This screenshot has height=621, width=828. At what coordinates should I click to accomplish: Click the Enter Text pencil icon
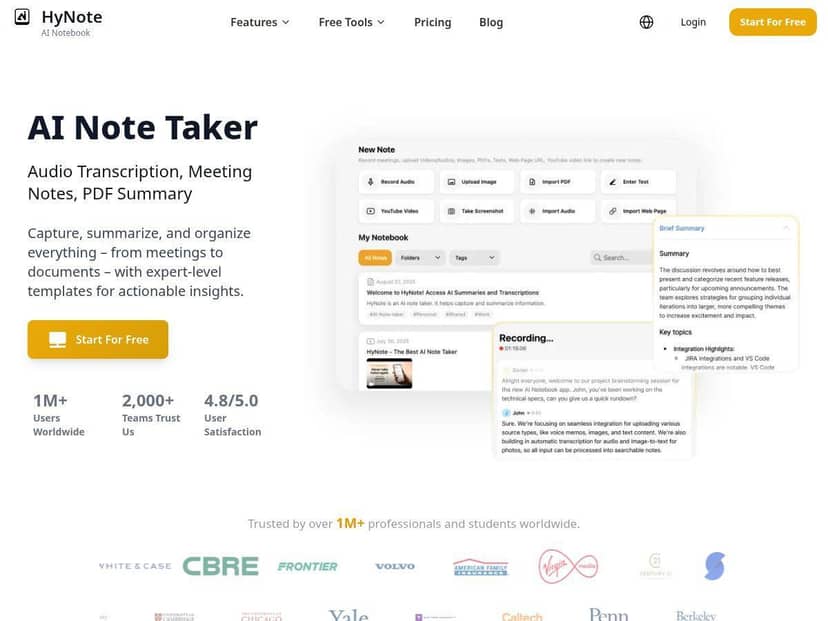(x=612, y=183)
